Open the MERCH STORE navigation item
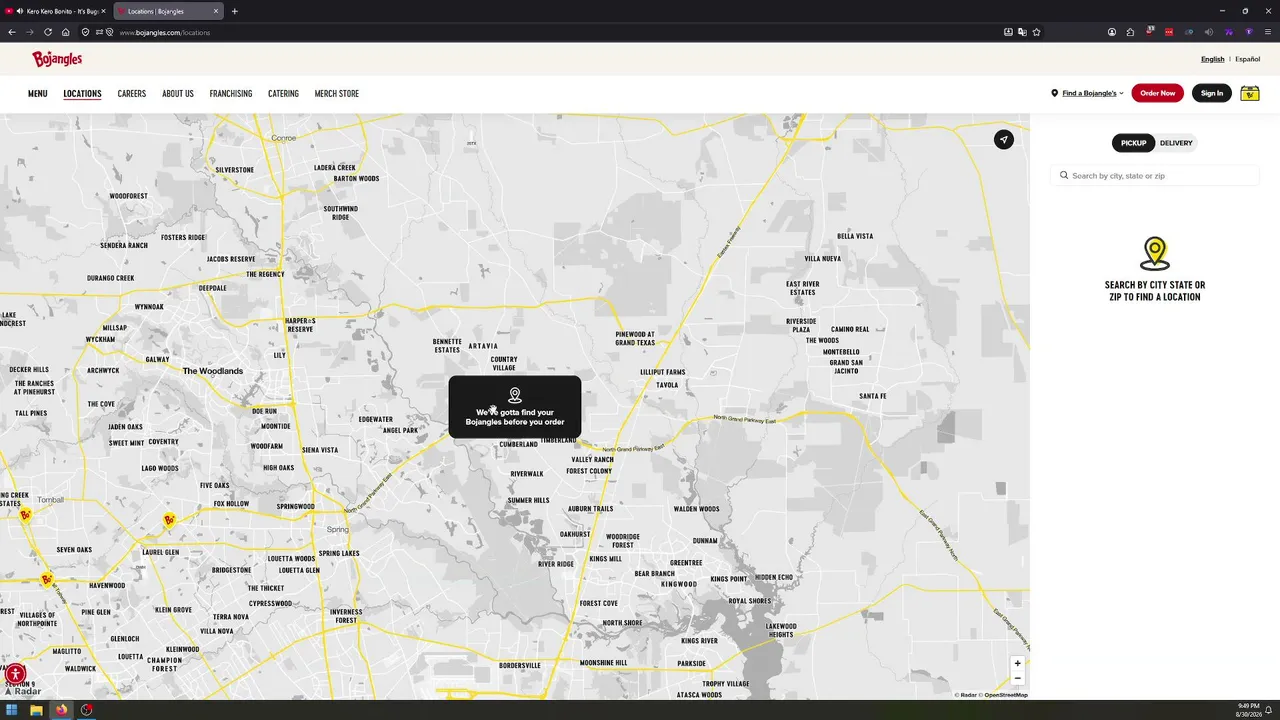The image size is (1280, 720). pyautogui.click(x=337, y=94)
